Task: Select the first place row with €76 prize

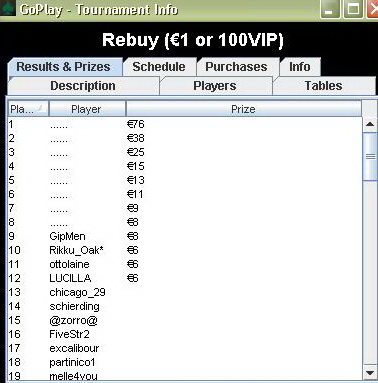Action: coord(185,124)
